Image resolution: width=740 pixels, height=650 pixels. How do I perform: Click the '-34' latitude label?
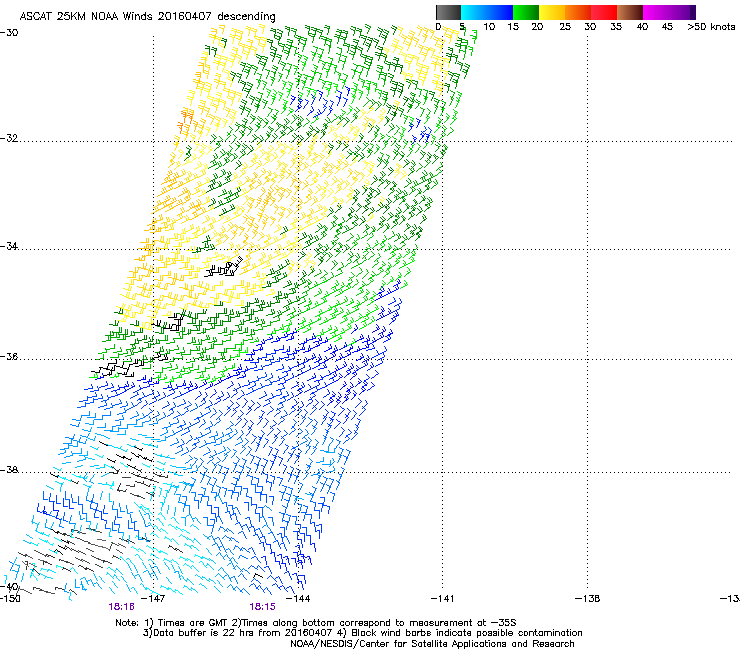pos(9,246)
